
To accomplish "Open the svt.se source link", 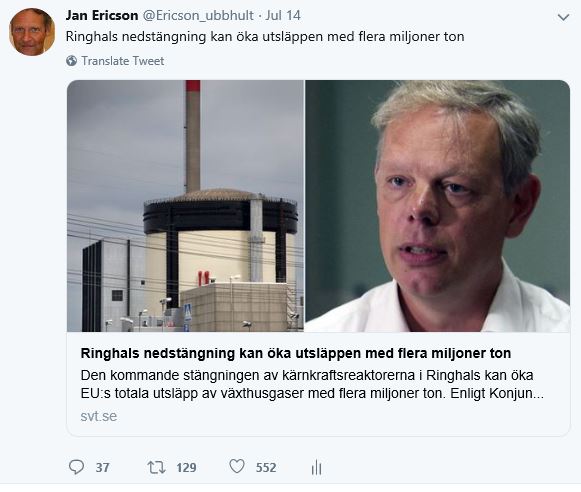I will (99, 416).
